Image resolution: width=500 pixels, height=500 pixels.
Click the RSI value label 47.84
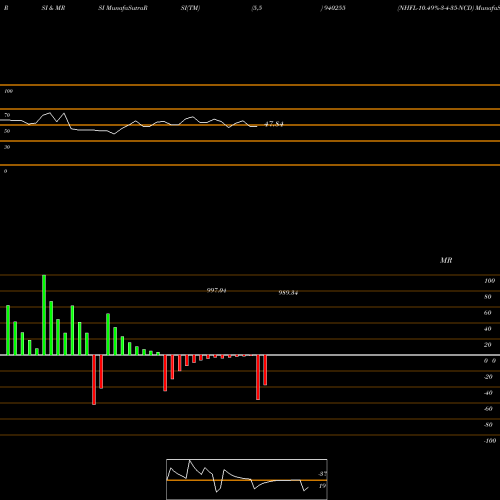tap(274, 124)
